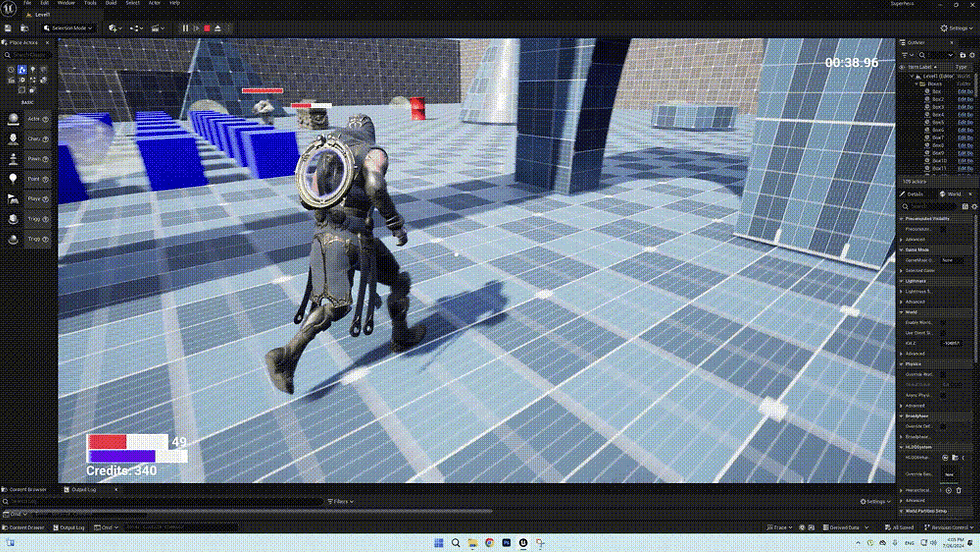This screenshot has height=552, width=980.
Task: Switch to the Details tab
Action: click(x=914, y=194)
